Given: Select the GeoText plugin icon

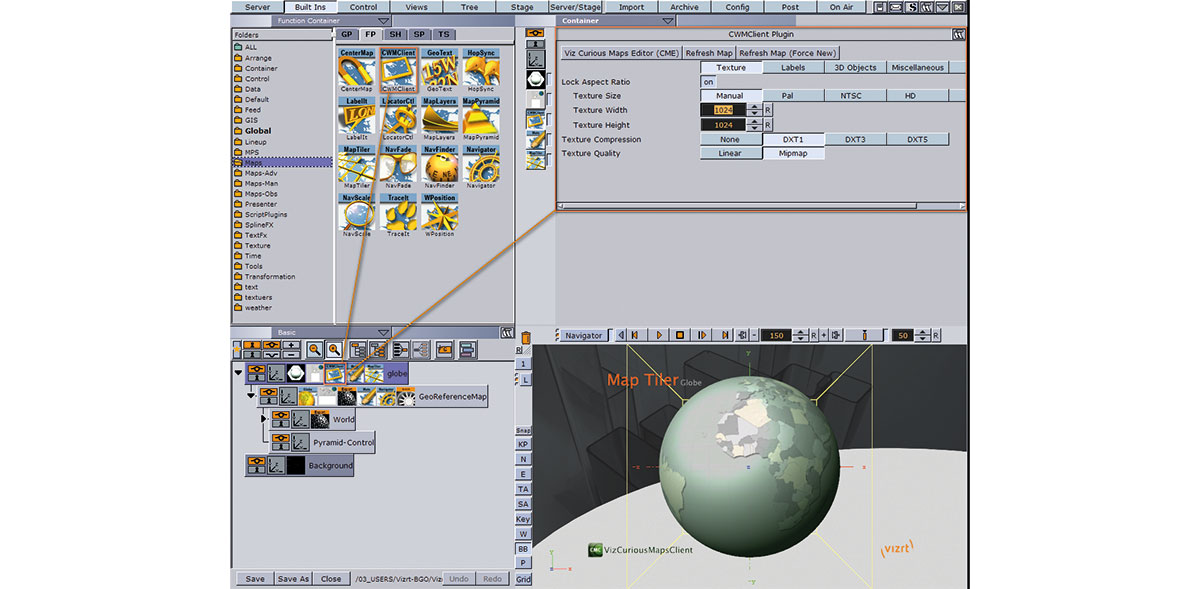Looking at the screenshot, I should 440,70.
